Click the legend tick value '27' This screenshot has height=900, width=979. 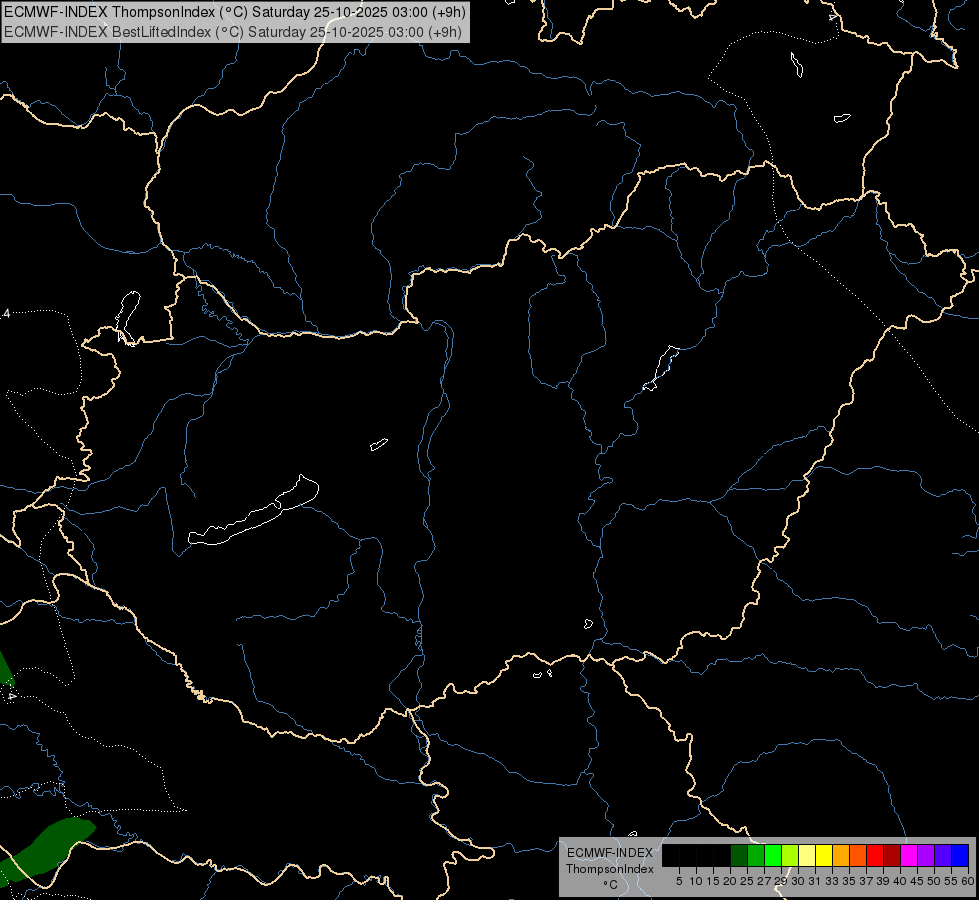coord(764,881)
